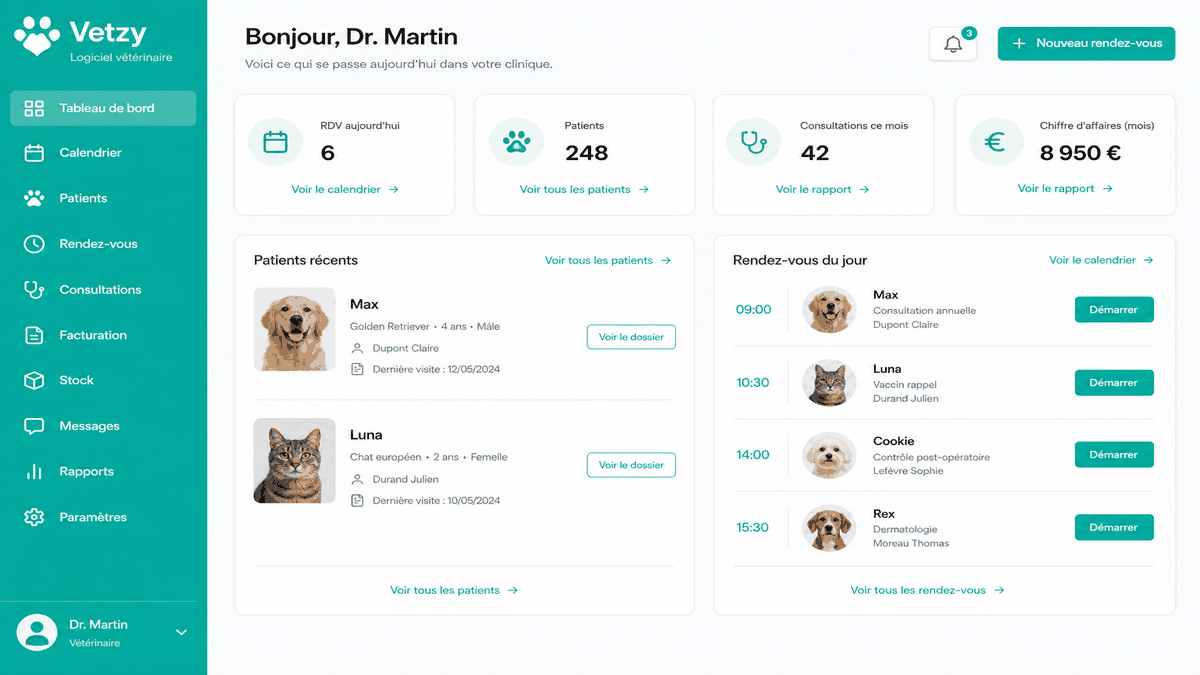Click the notification badge showing 3

[x=969, y=33]
